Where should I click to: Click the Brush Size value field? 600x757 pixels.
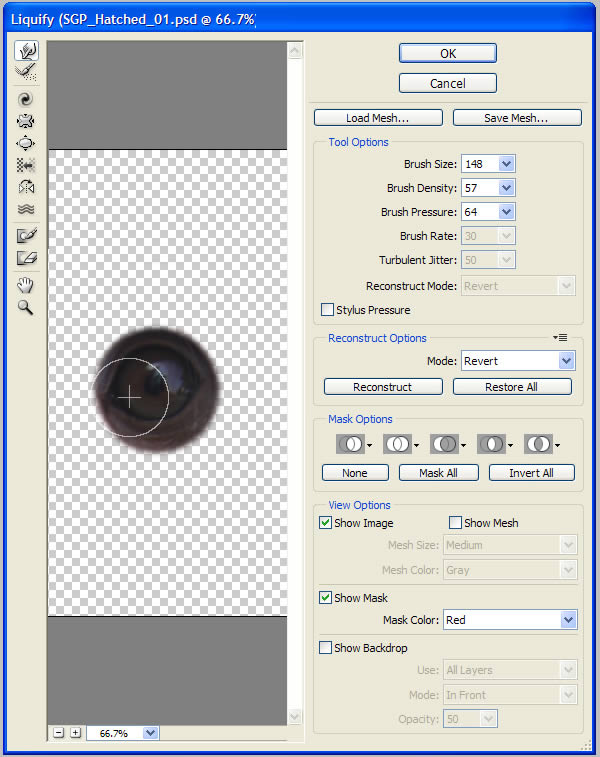480,164
